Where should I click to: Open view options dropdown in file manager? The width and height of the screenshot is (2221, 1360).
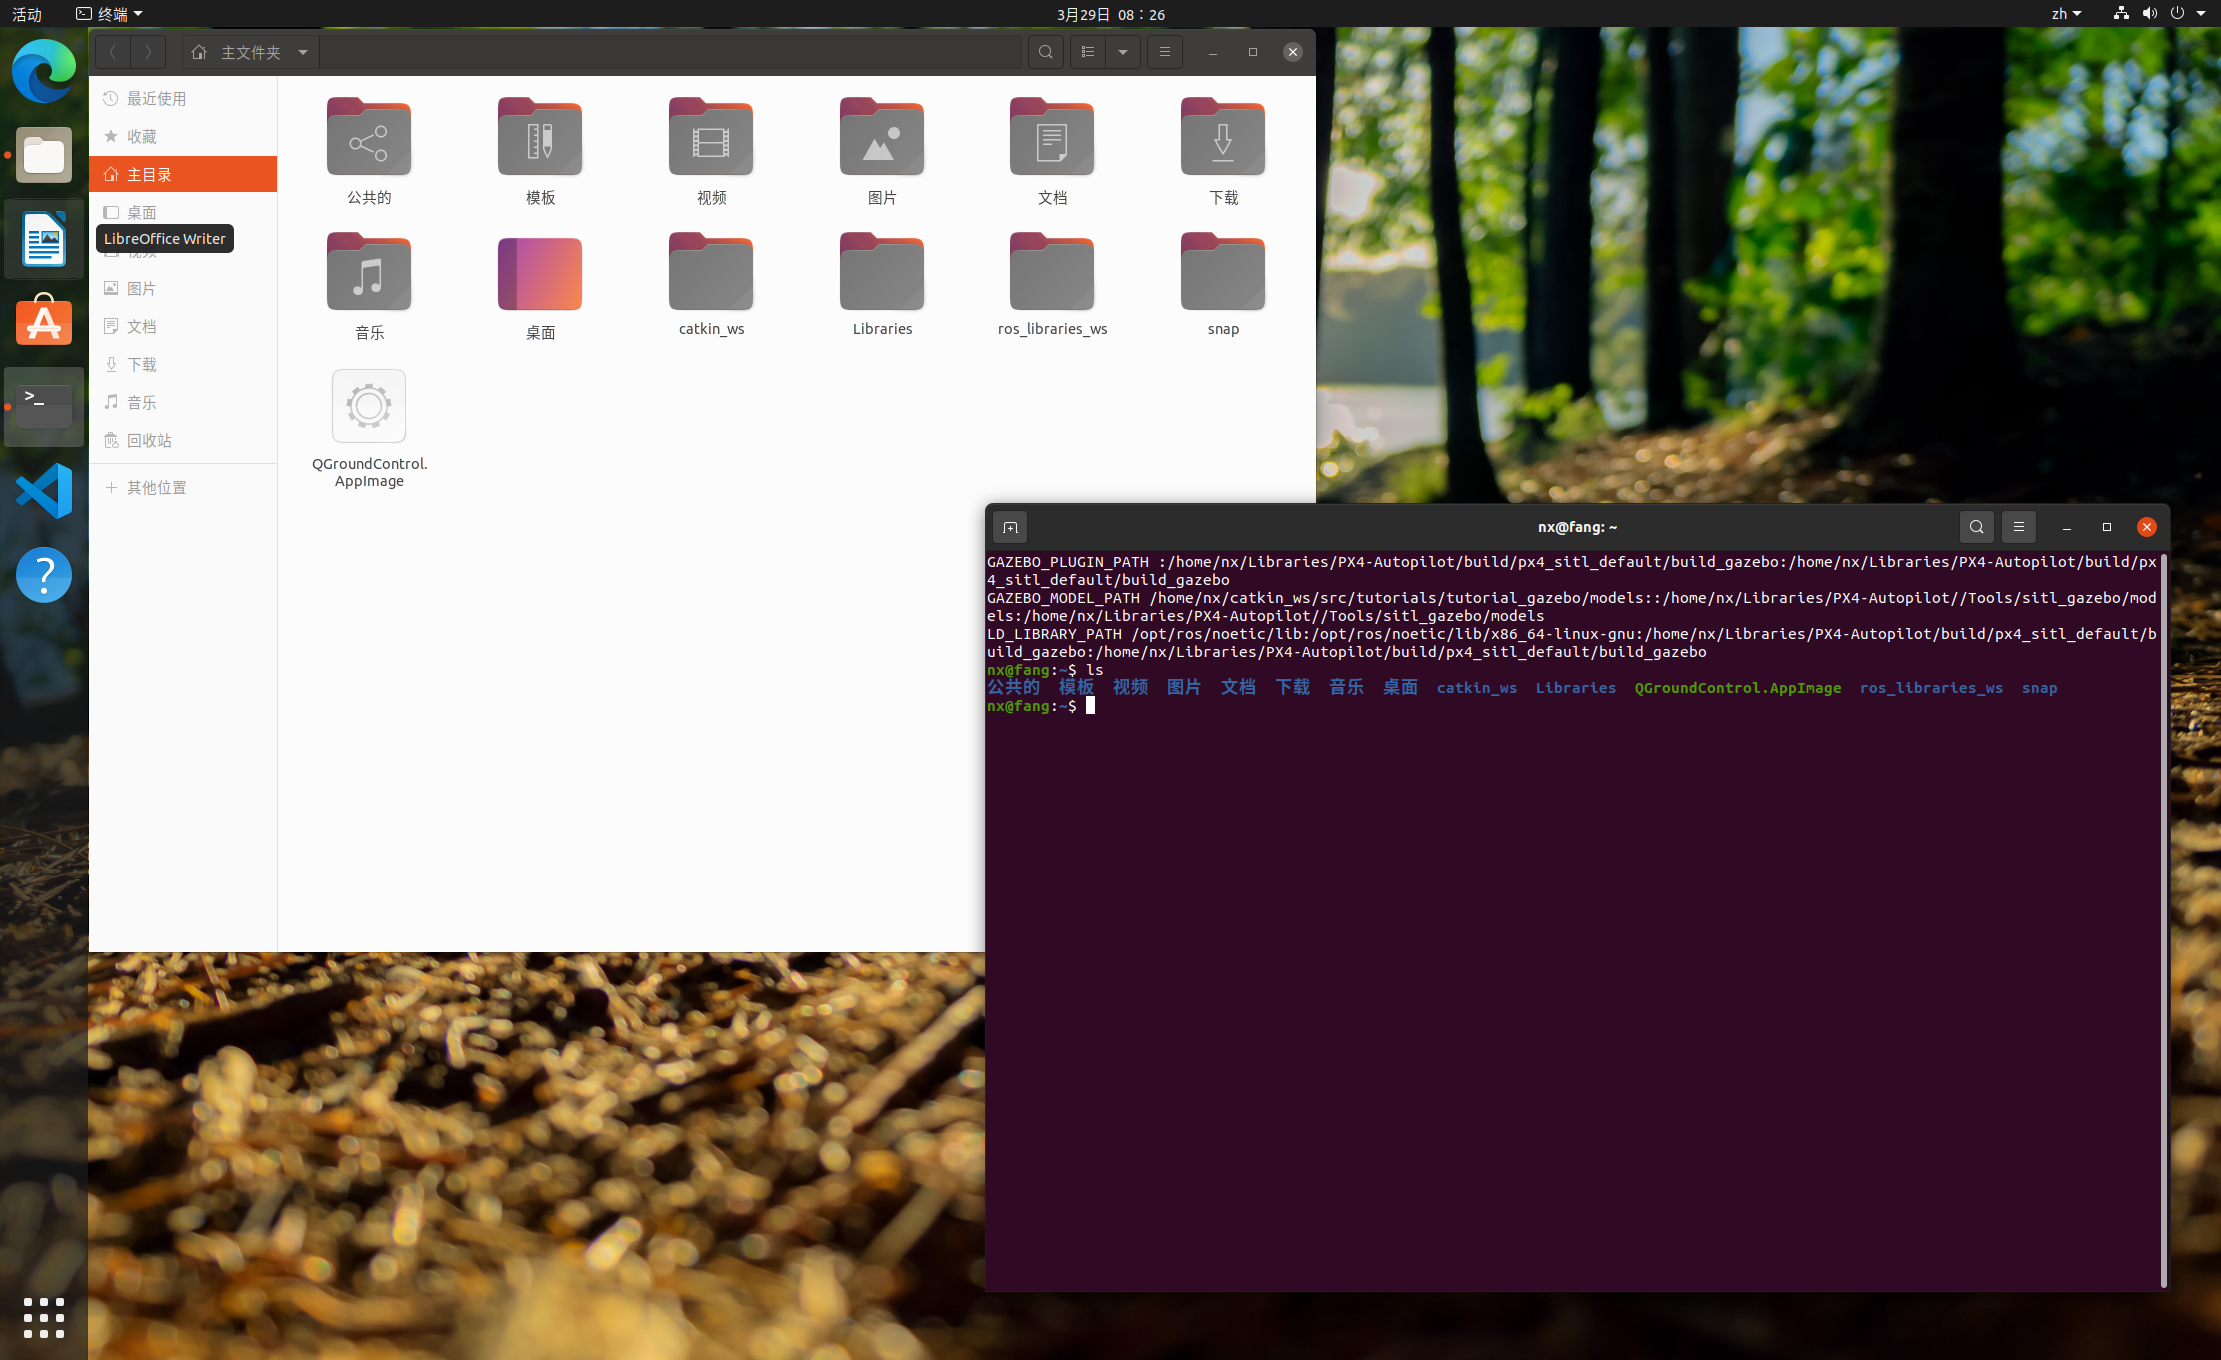click(1123, 52)
